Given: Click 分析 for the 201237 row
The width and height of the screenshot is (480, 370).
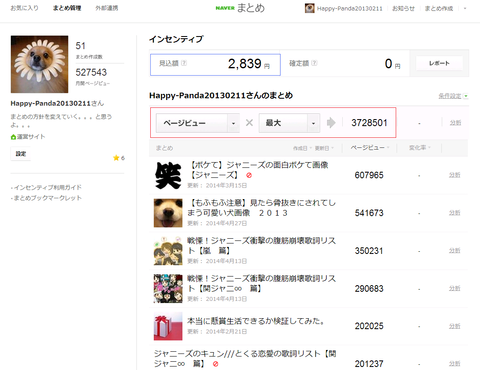Looking at the screenshot, I should 455,364.
